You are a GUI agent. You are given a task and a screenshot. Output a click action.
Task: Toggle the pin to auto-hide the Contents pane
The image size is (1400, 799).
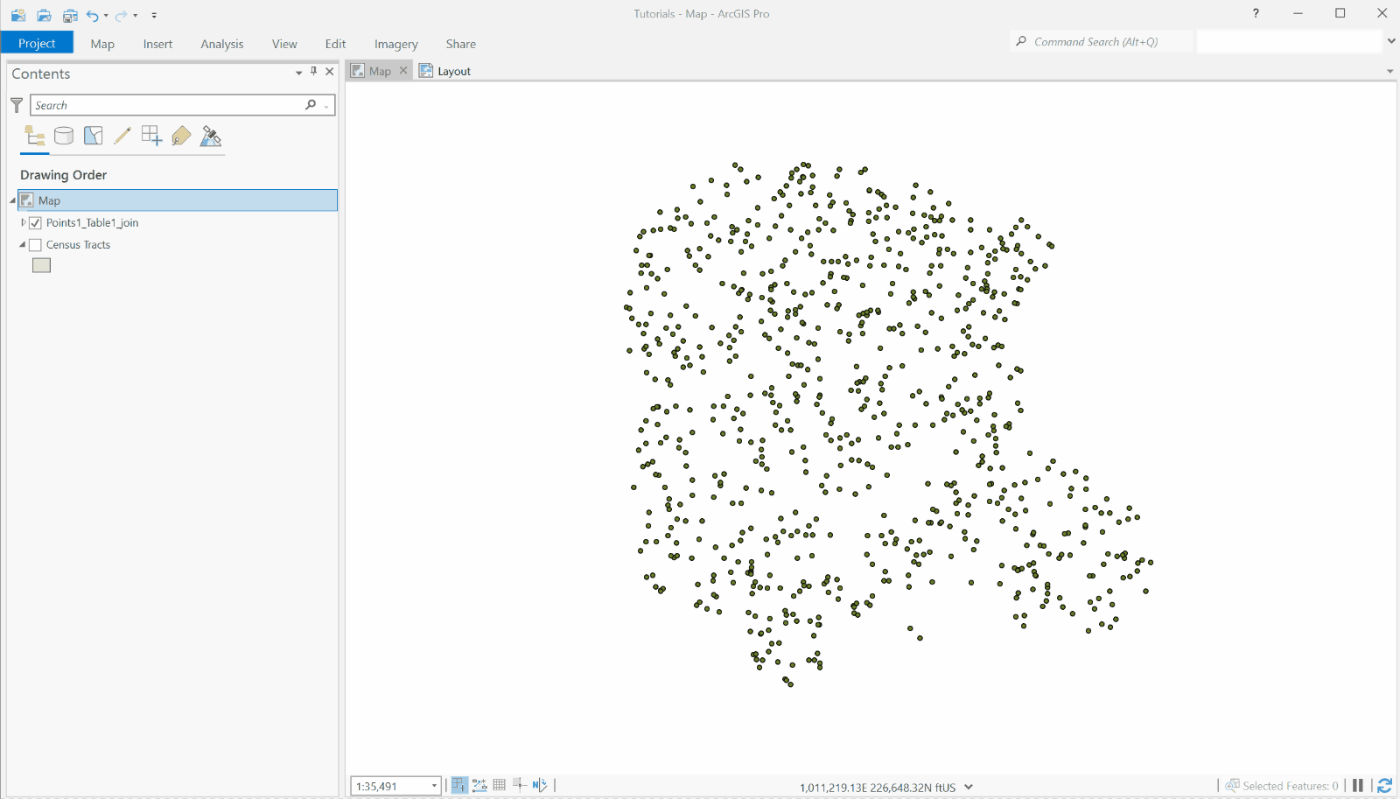(x=313, y=72)
